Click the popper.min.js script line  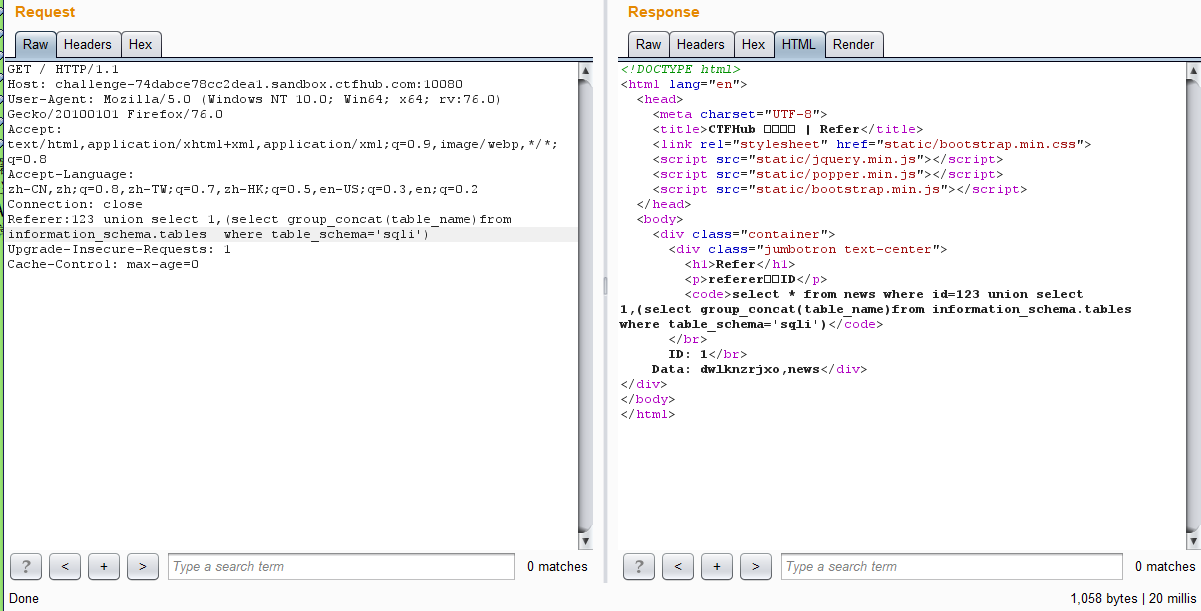pyautogui.click(x=827, y=174)
